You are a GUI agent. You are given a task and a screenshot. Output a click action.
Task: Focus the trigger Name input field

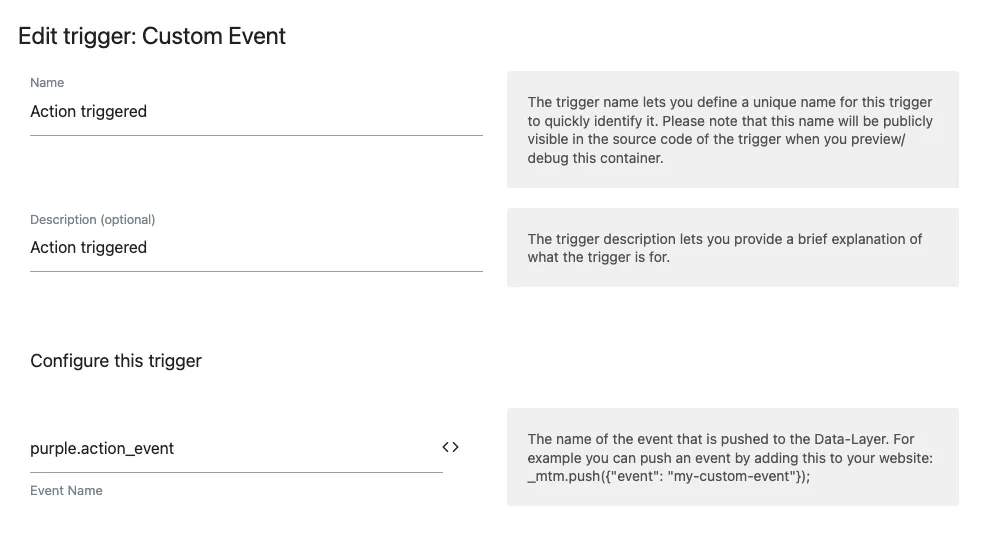pos(300,112)
